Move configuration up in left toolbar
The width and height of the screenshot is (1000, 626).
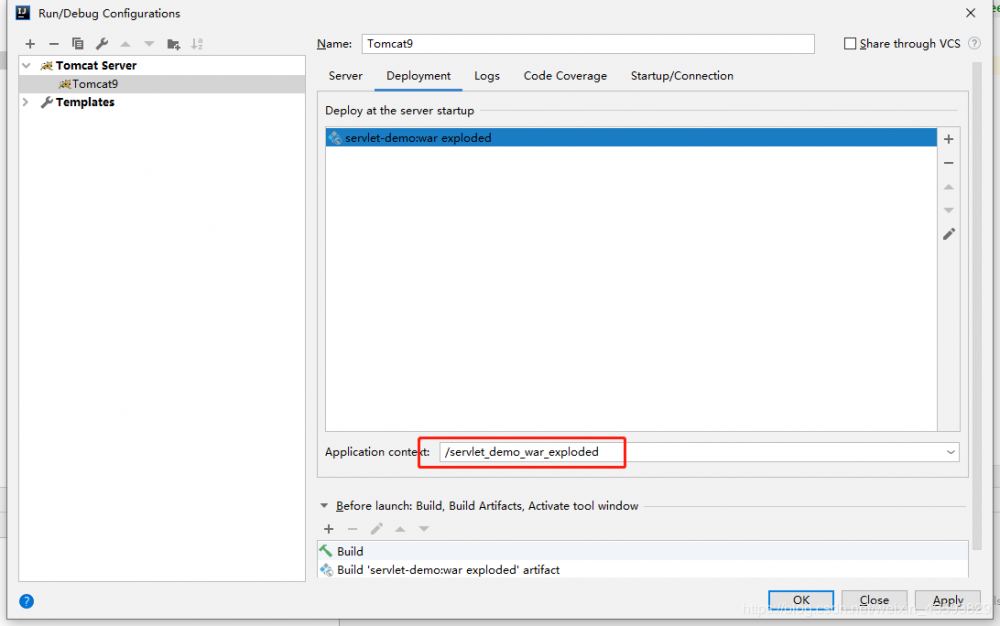point(126,44)
